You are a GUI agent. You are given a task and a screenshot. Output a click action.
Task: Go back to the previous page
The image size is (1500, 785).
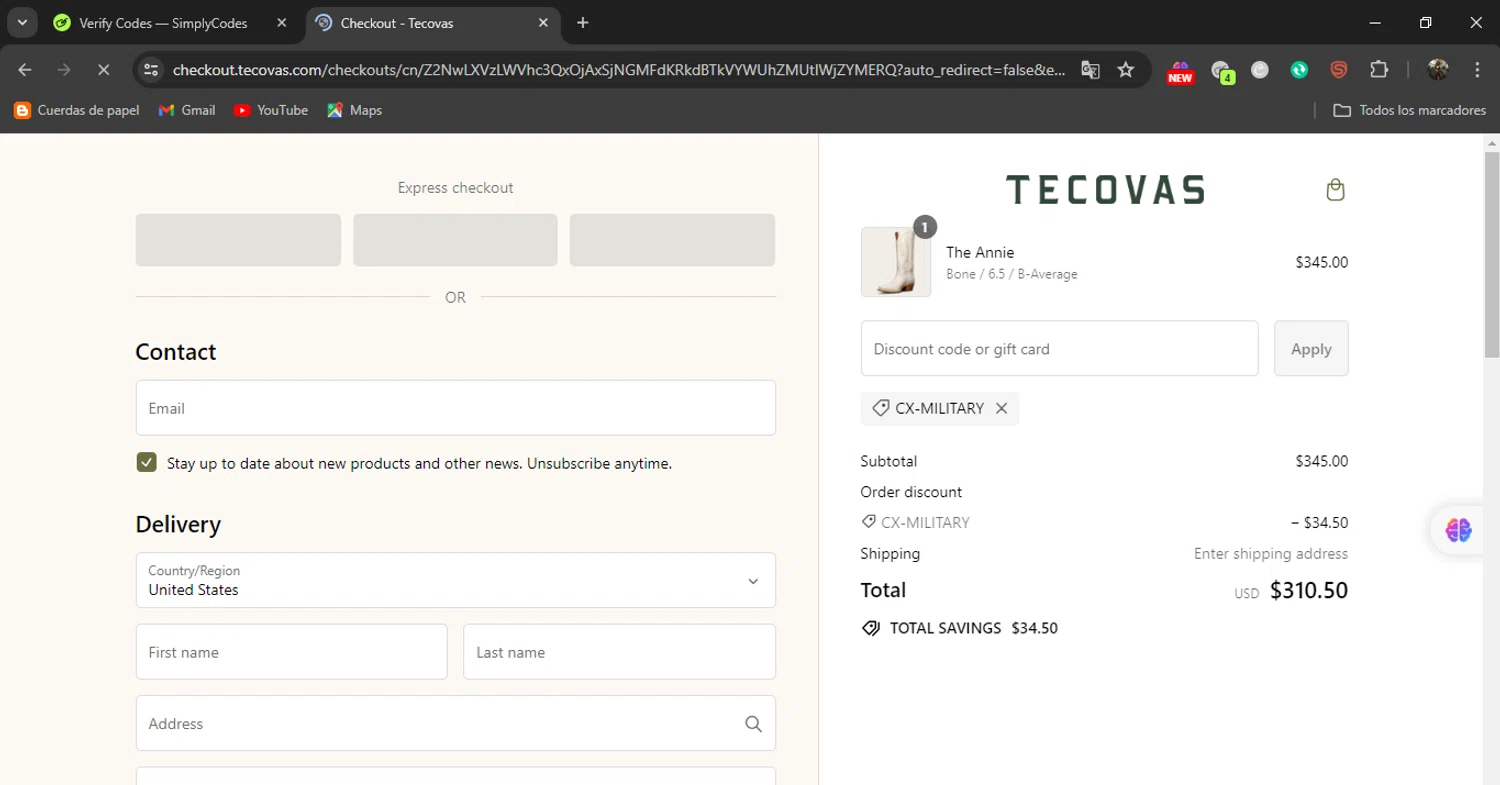[x=26, y=70]
